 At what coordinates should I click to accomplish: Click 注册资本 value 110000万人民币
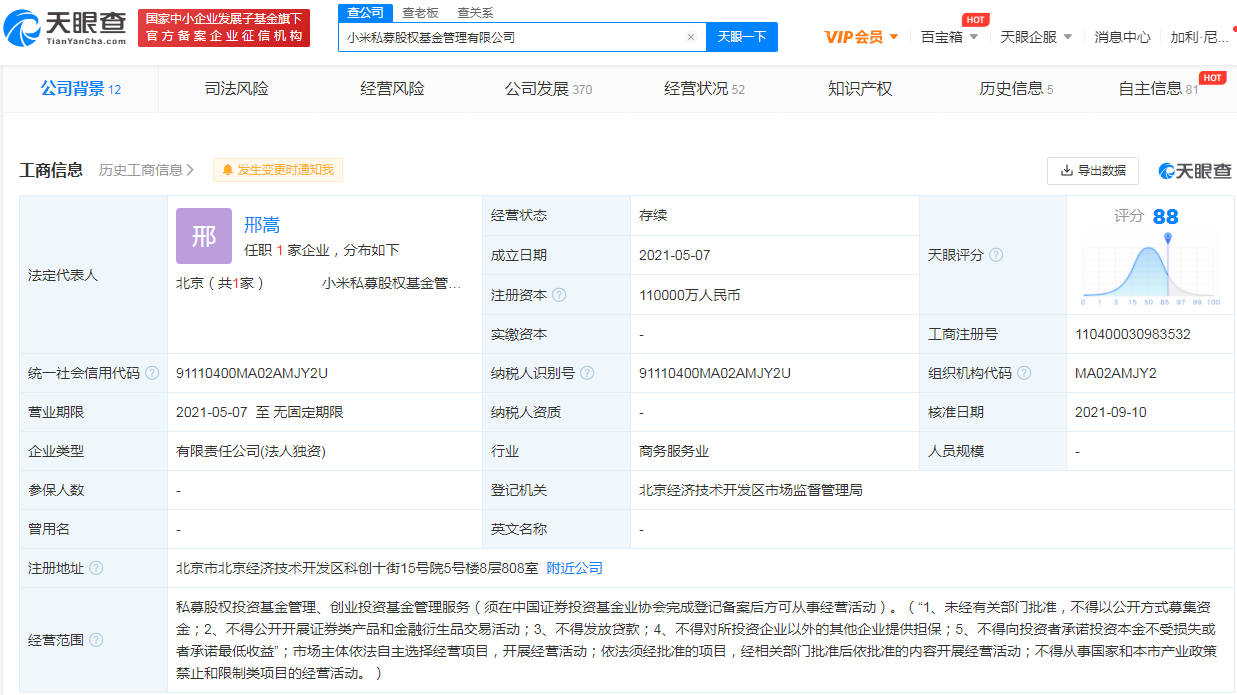[x=690, y=295]
